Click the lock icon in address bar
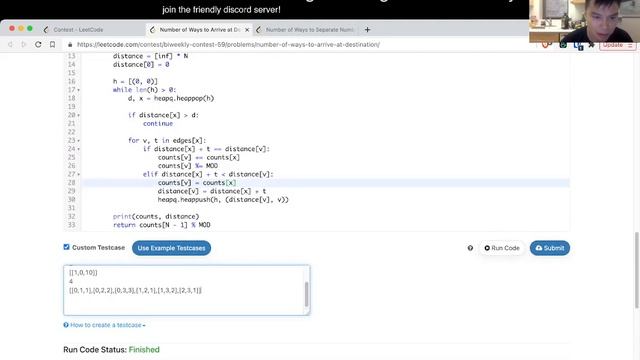 (70, 44)
